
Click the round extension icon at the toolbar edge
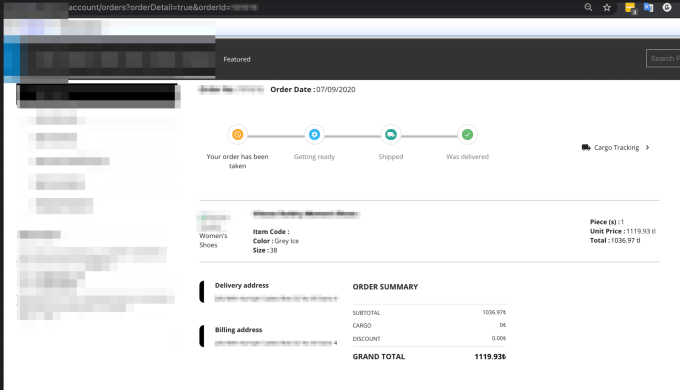(x=667, y=7)
